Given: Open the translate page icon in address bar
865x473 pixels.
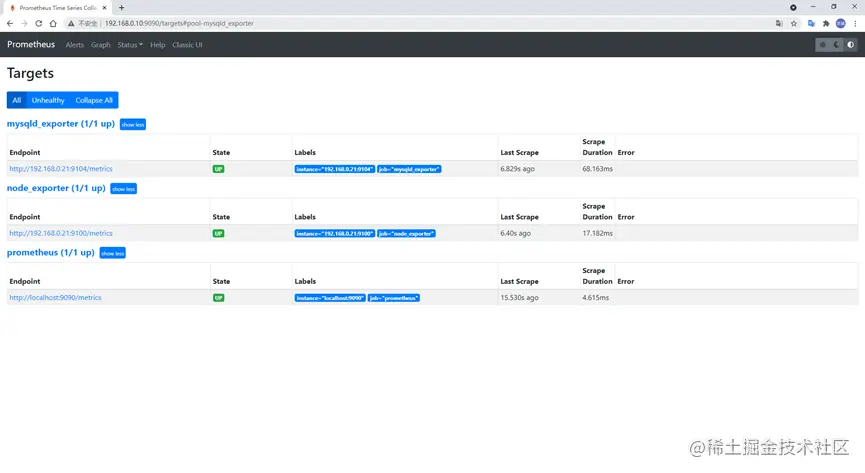Looking at the screenshot, I should coord(779,23).
